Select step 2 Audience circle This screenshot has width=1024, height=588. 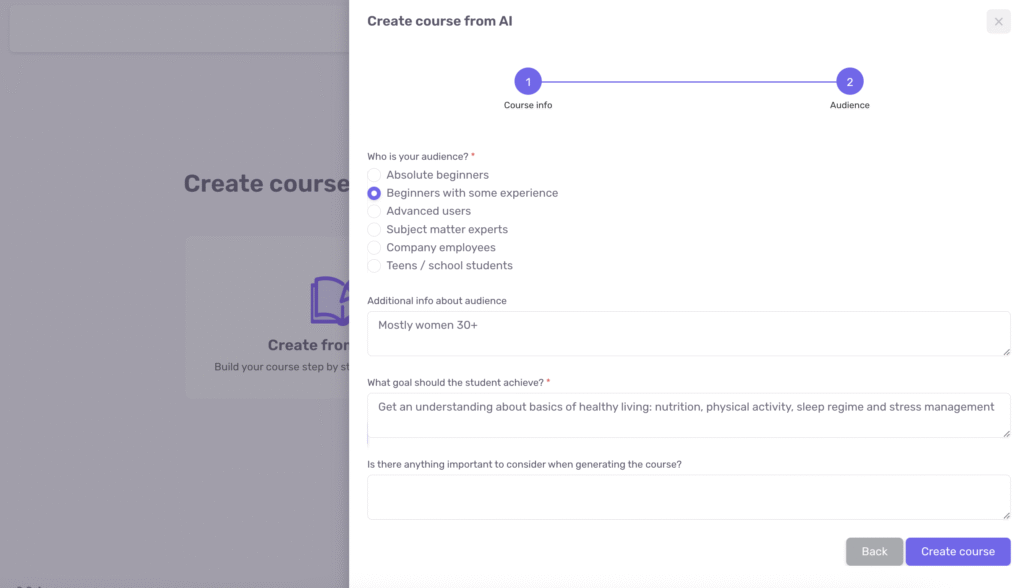point(850,82)
